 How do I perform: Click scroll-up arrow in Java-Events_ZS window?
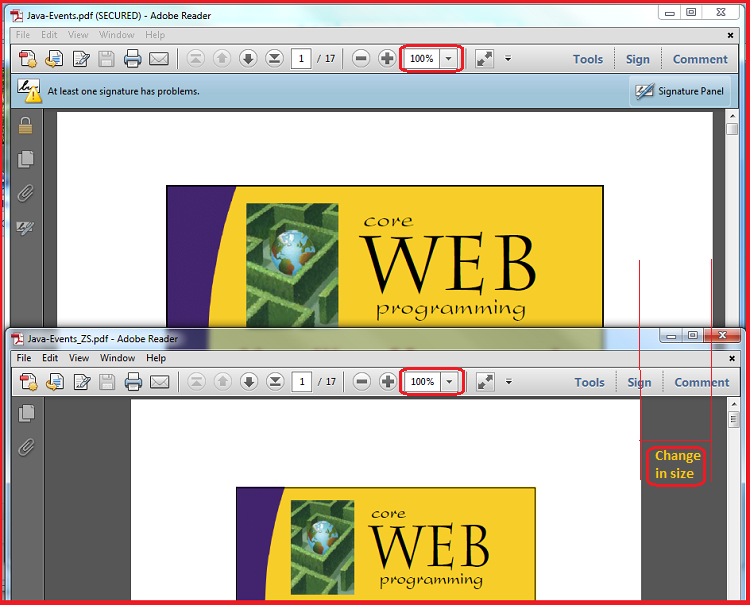(x=734, y=405)
